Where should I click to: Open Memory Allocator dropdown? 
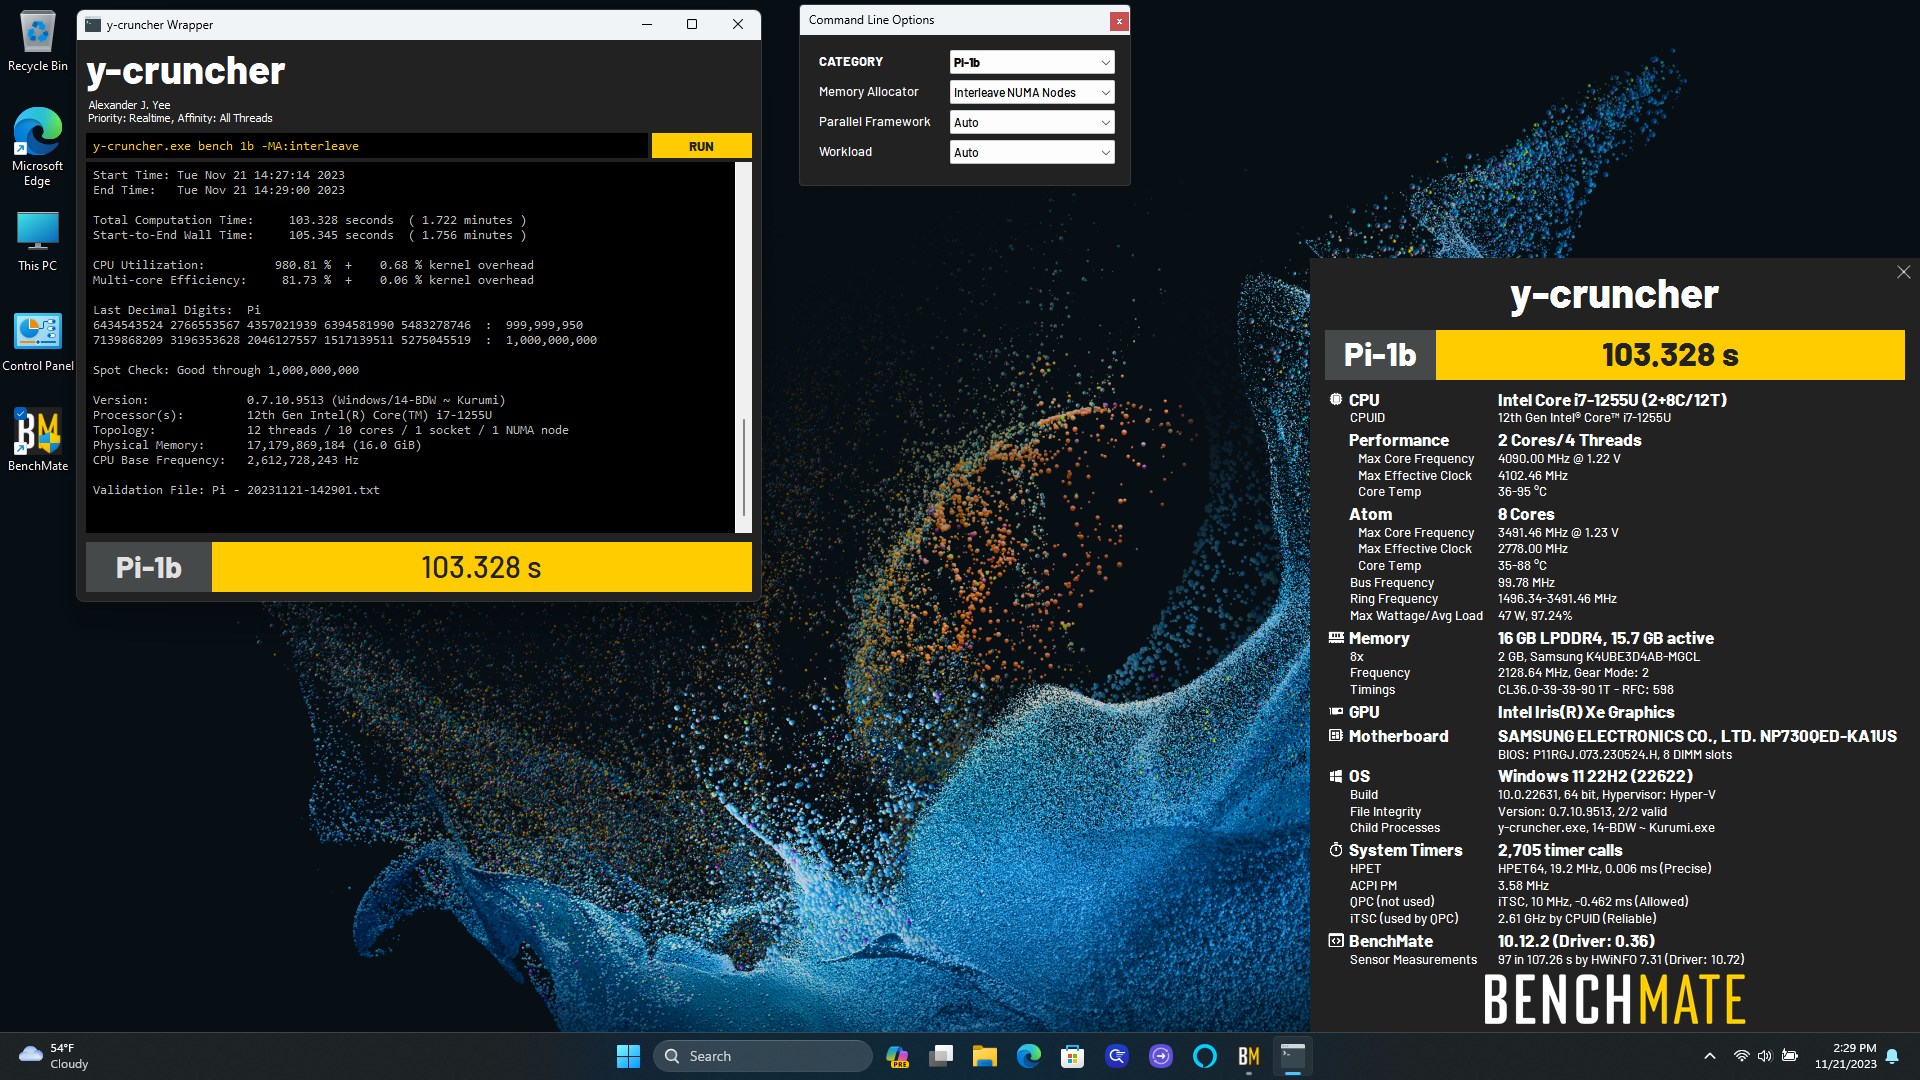click(1031, 92)
